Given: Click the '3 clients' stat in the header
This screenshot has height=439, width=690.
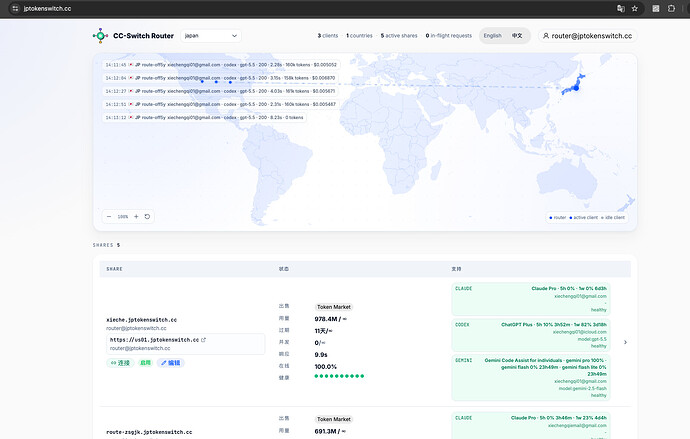Looking at the screenshot, I should (x=328, y=36).
